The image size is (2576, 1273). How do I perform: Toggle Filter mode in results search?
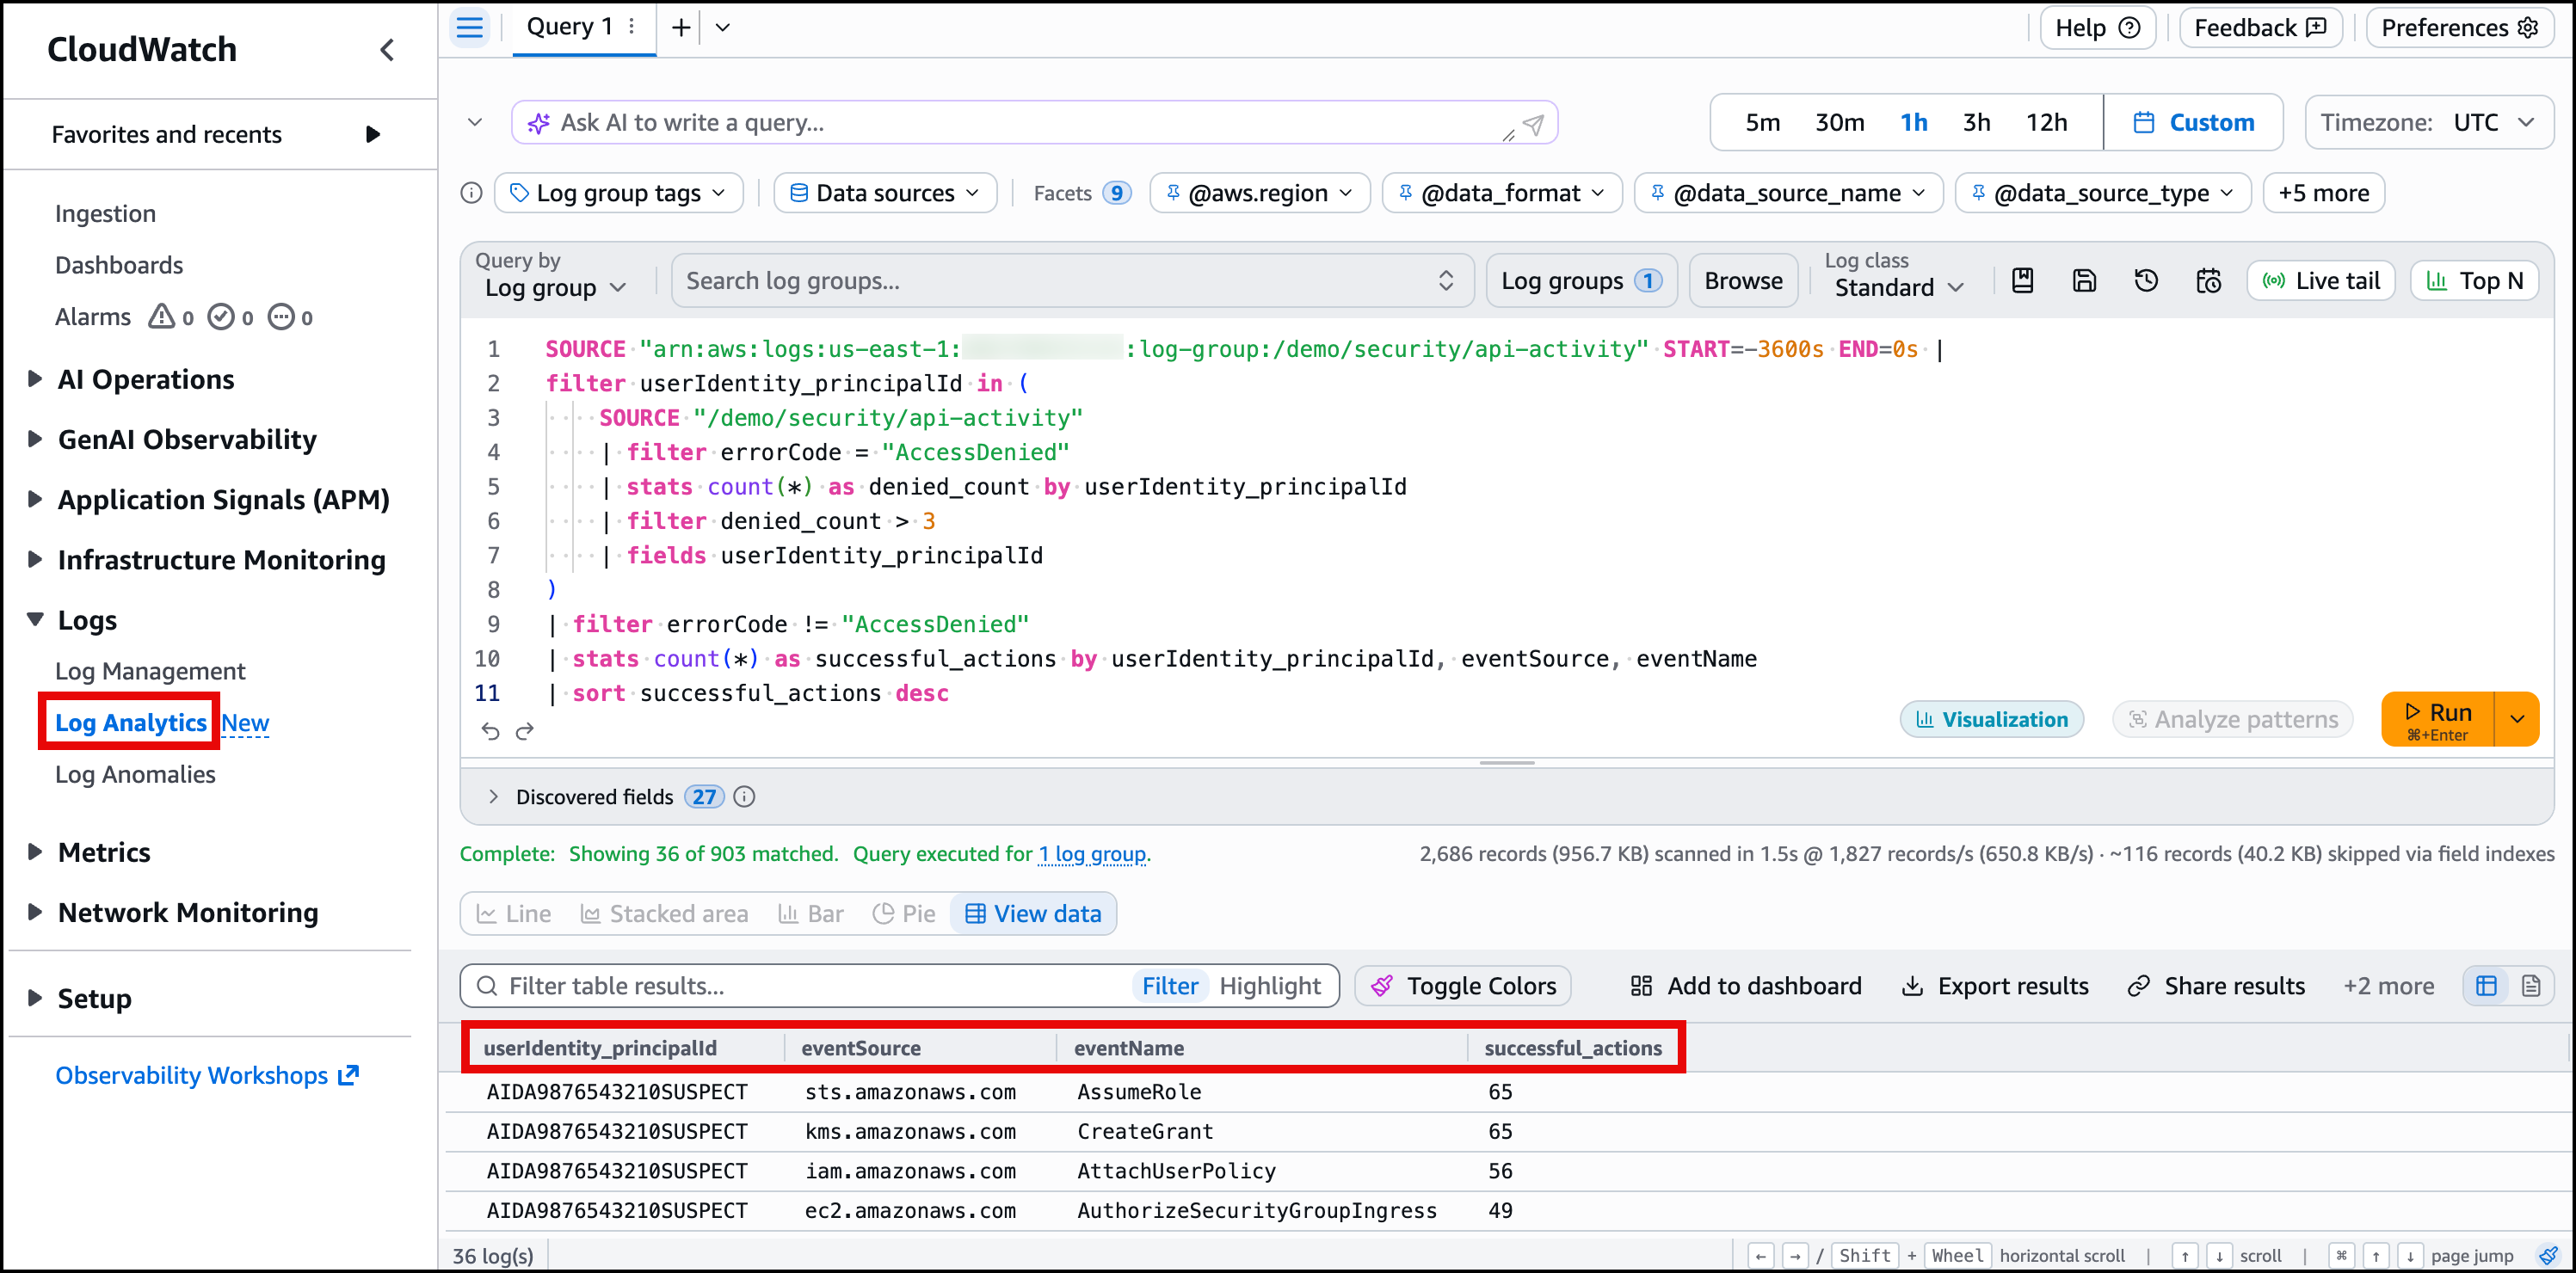coord(1170,986)
